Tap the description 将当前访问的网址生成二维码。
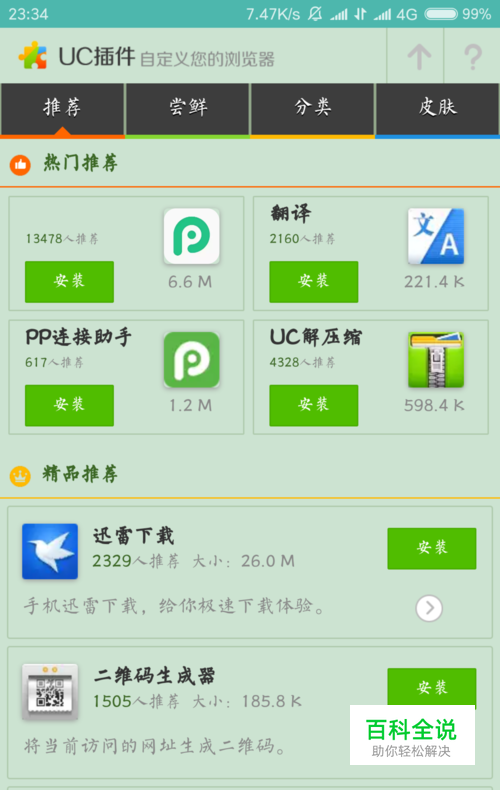Image resolution: width=500 pixels, height=790 pixels. [155, 746]
